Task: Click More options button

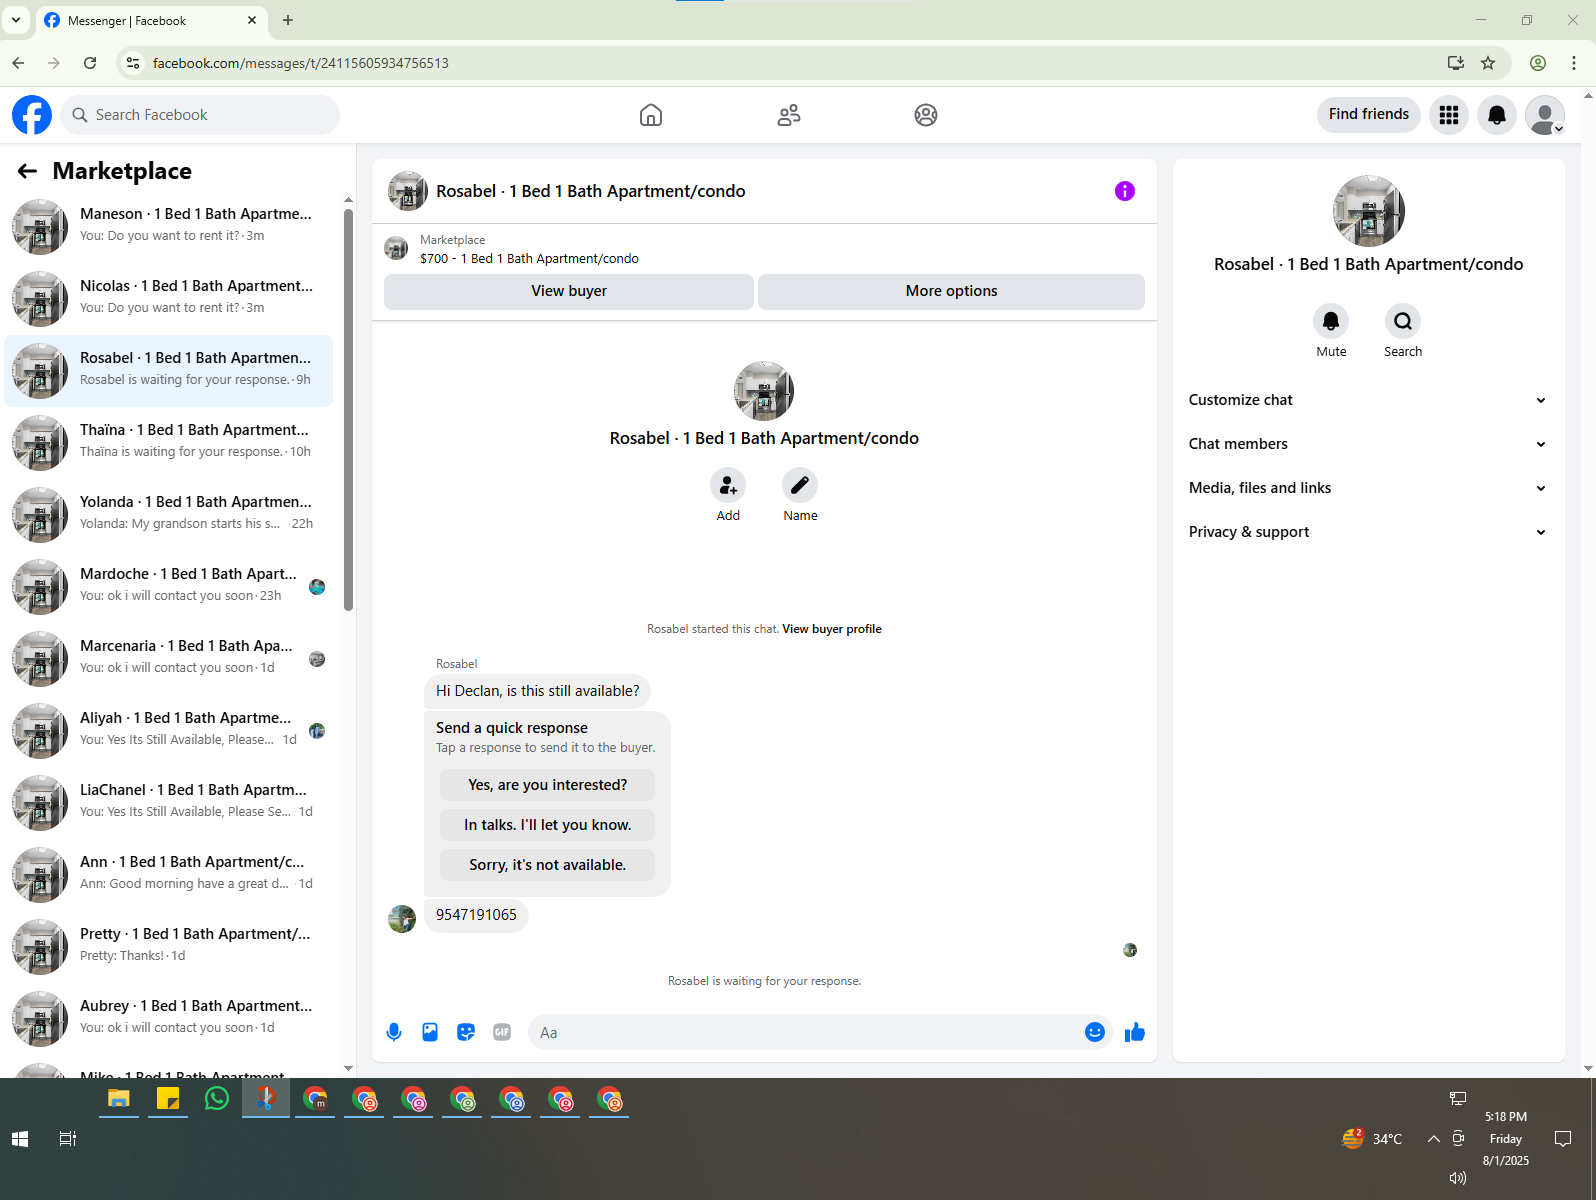Action: coord(952,291)
